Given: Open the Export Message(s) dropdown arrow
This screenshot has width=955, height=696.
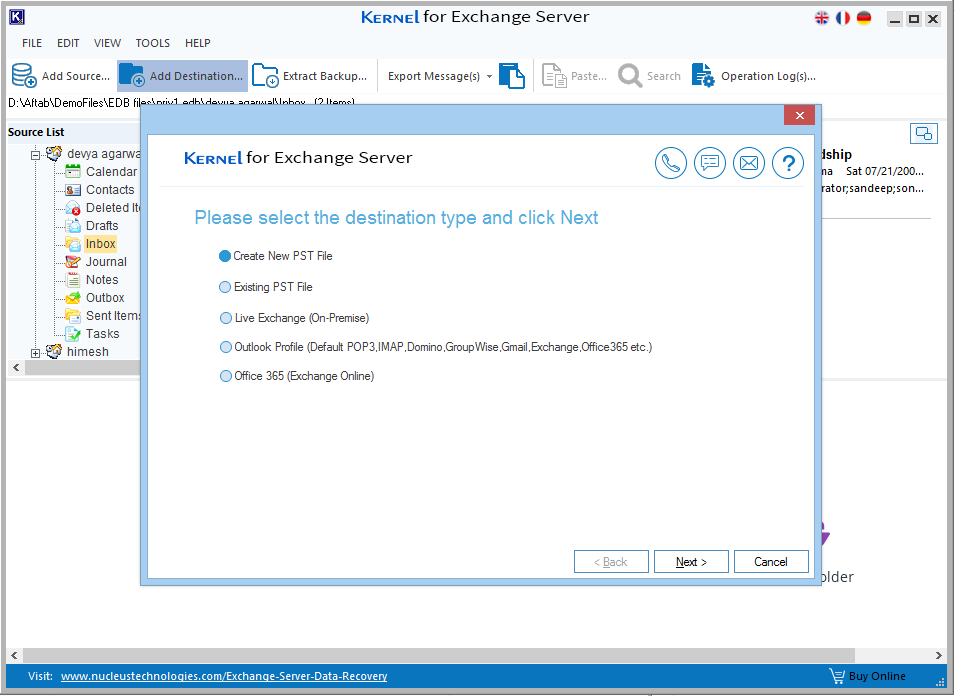Looking at the screenshot, I should pos(489,76).
